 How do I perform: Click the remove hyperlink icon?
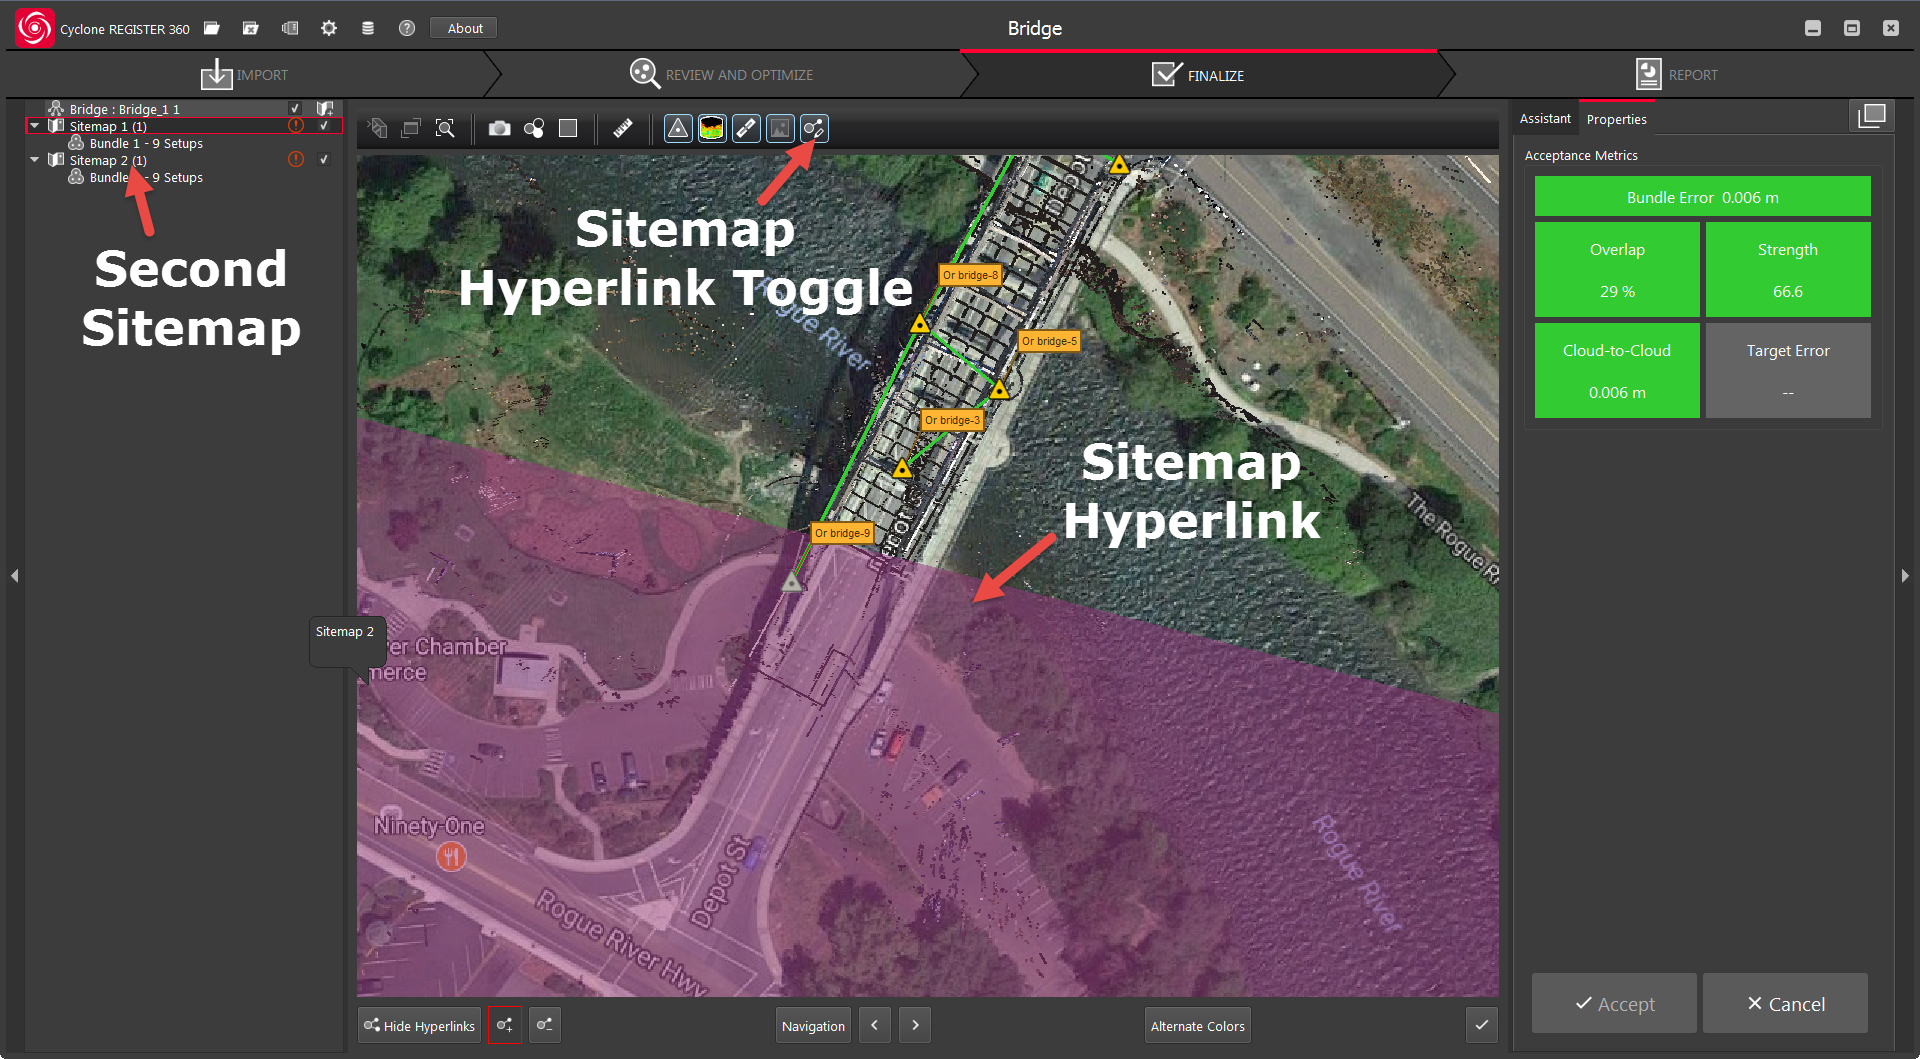pyautogui.click(x=545, y=1025)
